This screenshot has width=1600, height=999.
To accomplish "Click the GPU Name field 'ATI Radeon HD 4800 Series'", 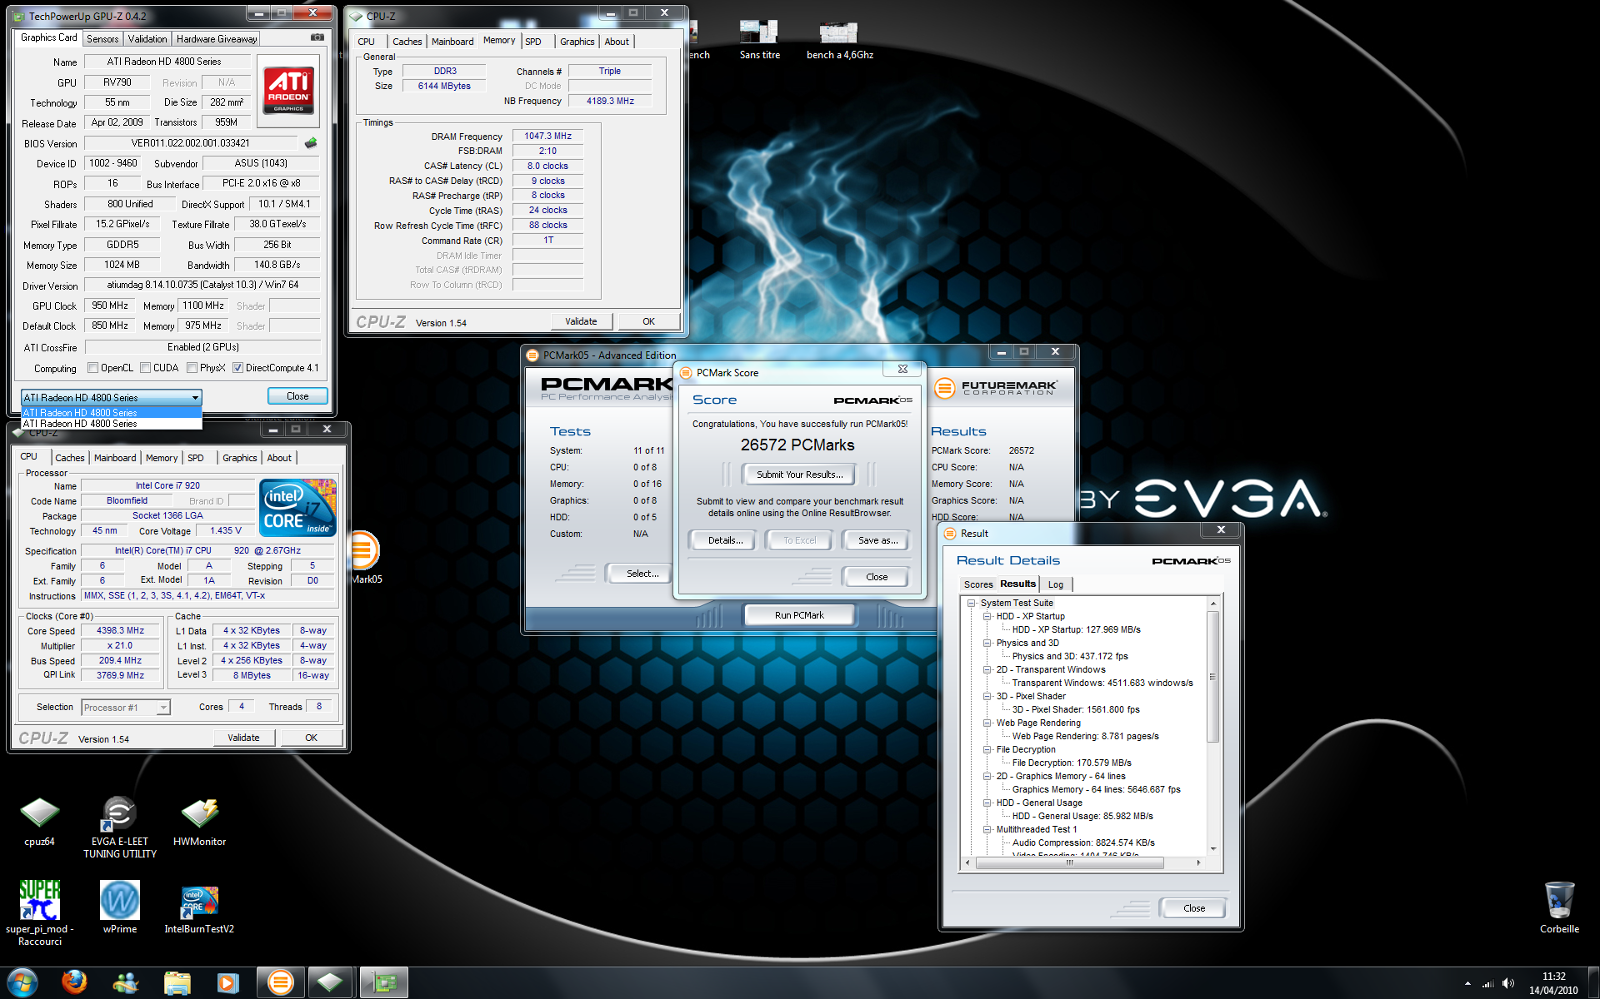I will 166,62.
